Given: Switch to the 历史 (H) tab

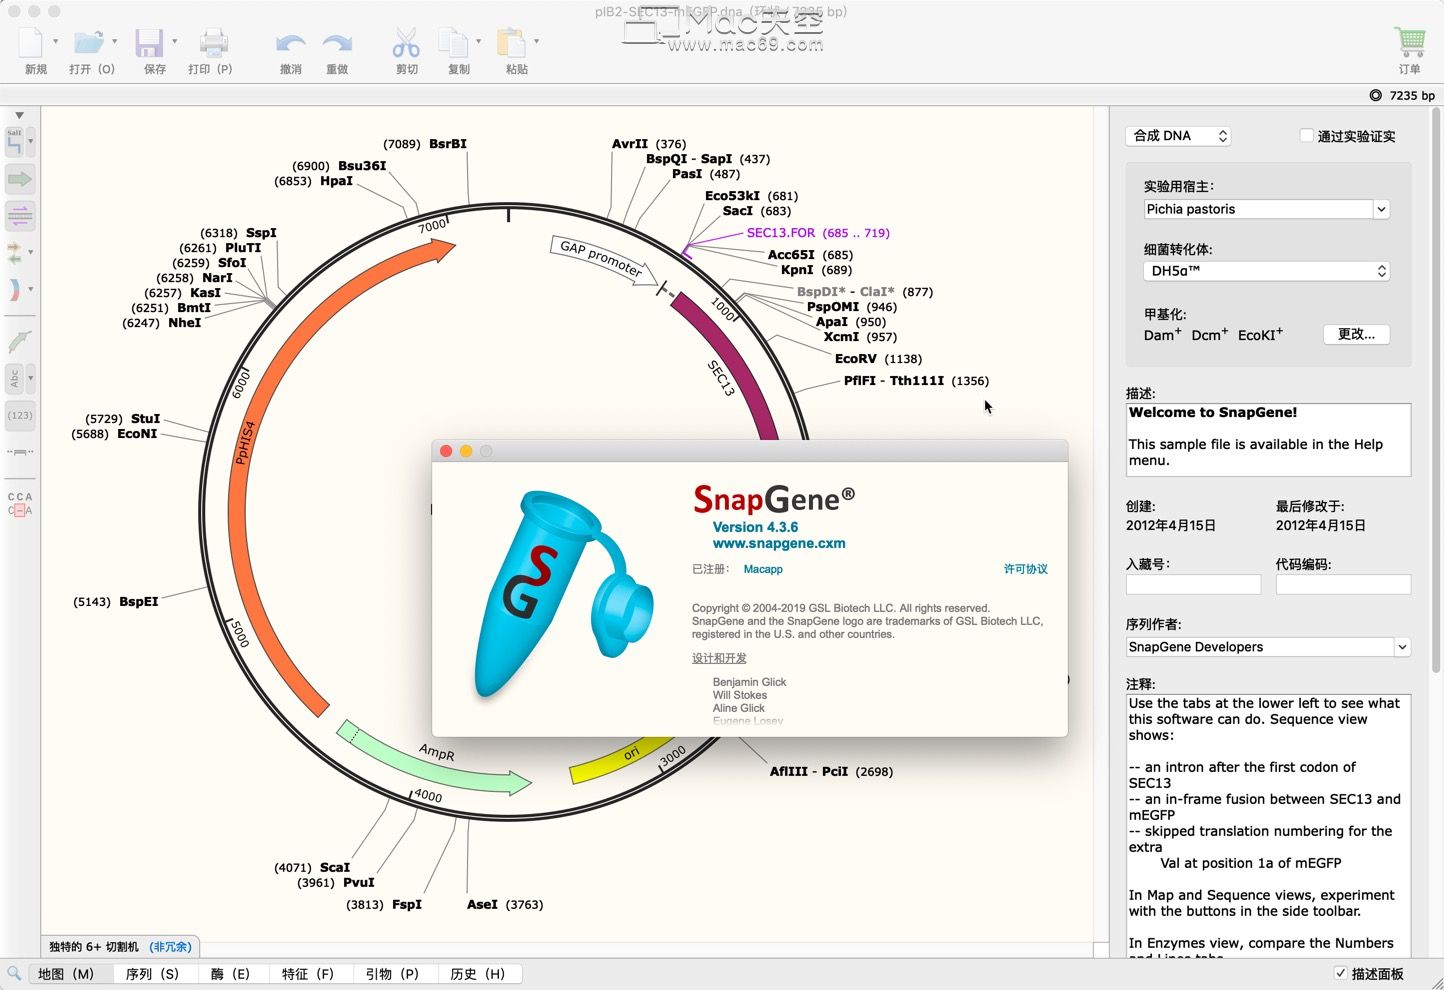Looking at the screenshot, I should pyautogui.click(x=478, y=974).
